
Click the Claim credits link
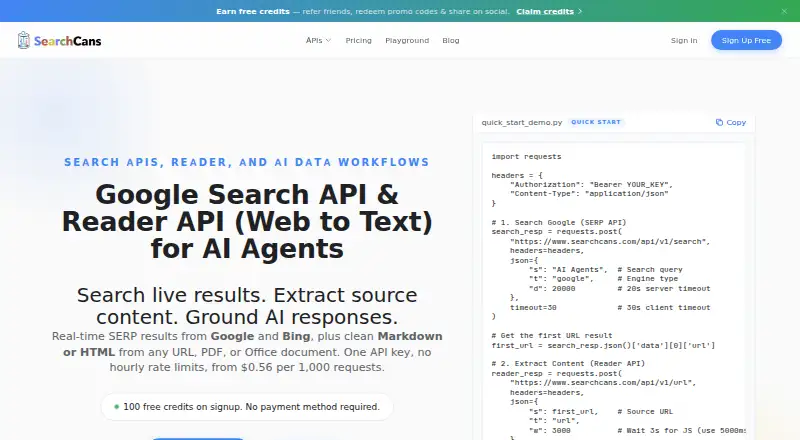pyautogui.click(x=545, y=11)
